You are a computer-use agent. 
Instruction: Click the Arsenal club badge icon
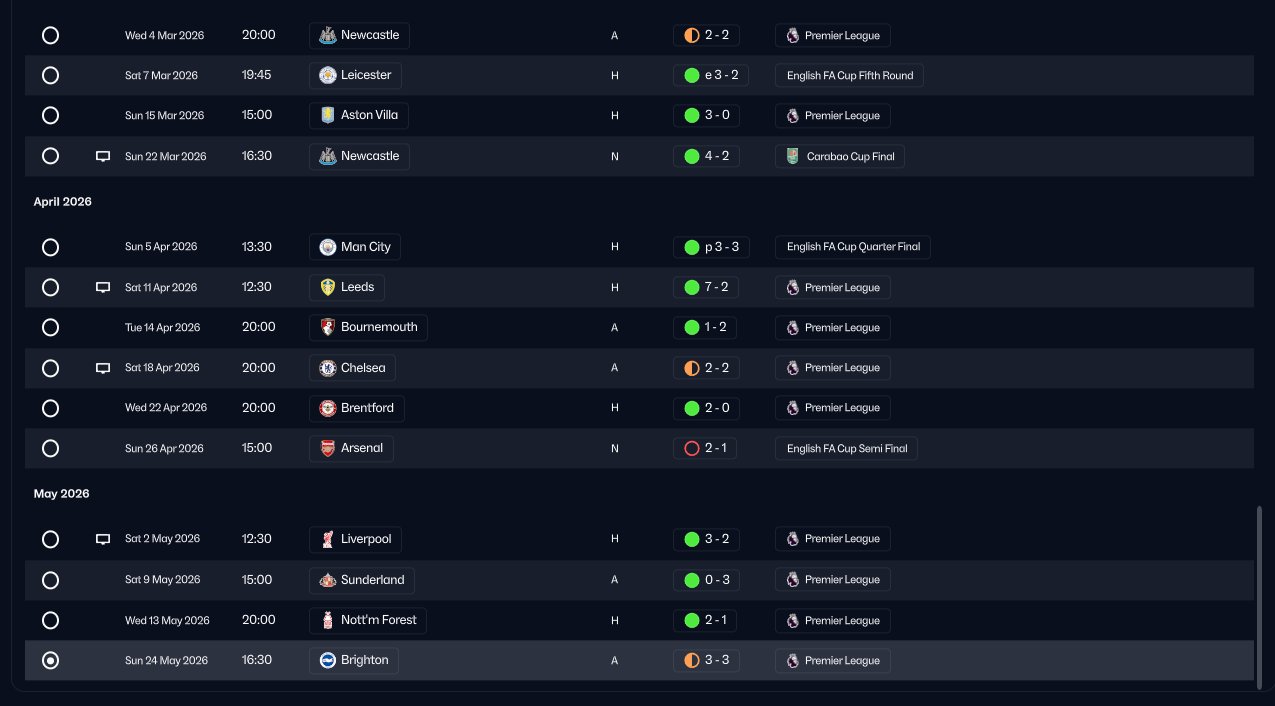(327, 448)
